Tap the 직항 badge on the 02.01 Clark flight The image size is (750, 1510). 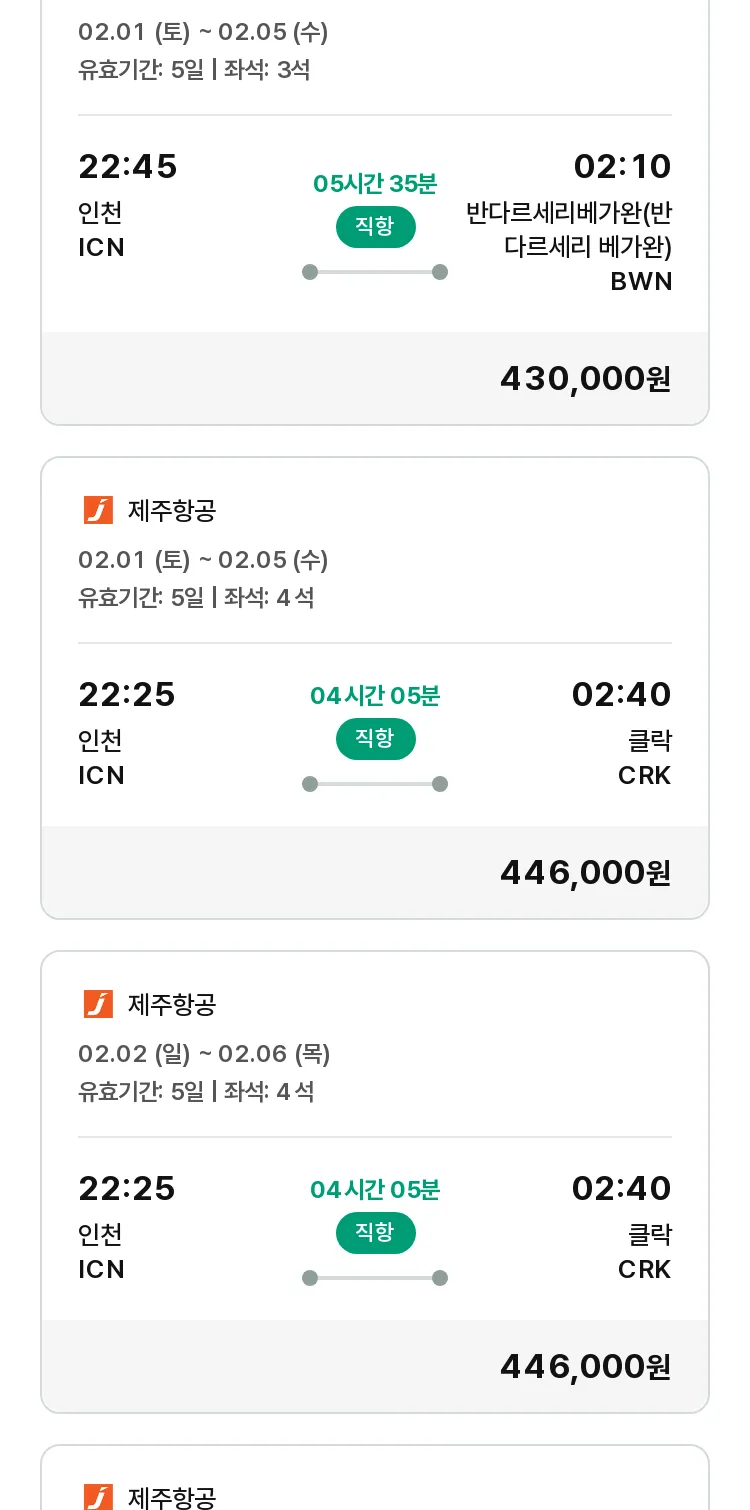point(375,739)
